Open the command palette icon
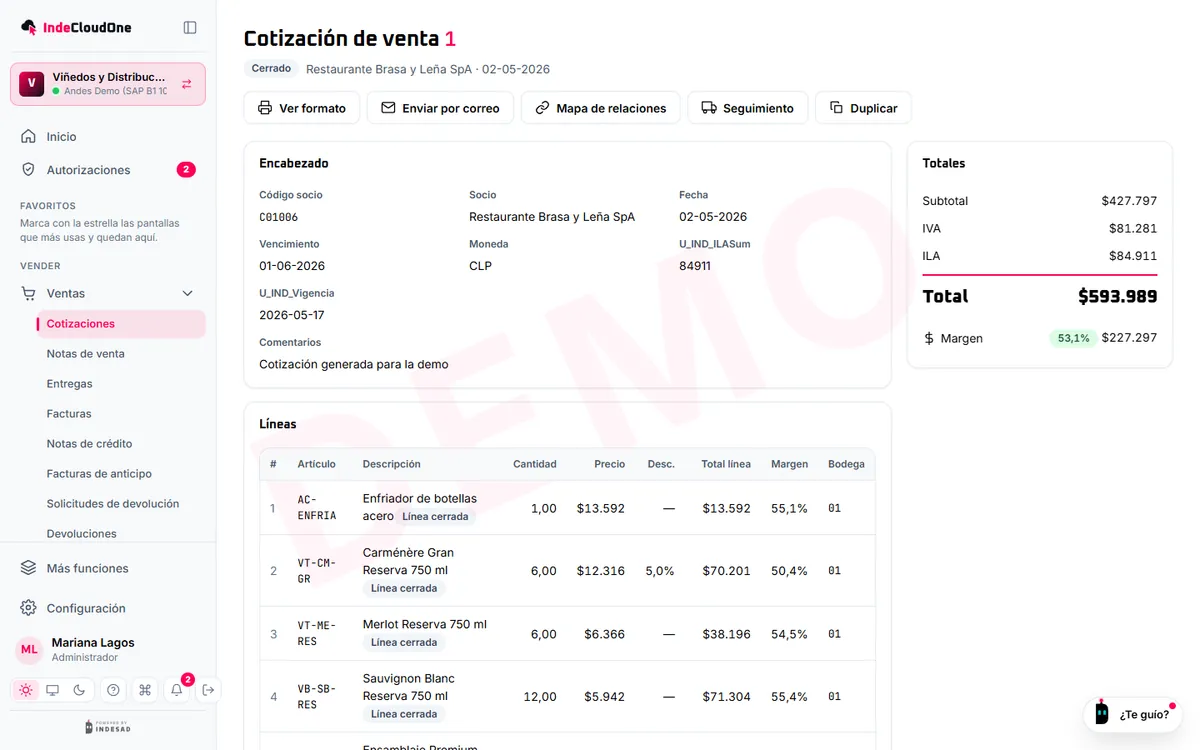The width and height of the screenshot is (1200, 750). coord(145,690)
